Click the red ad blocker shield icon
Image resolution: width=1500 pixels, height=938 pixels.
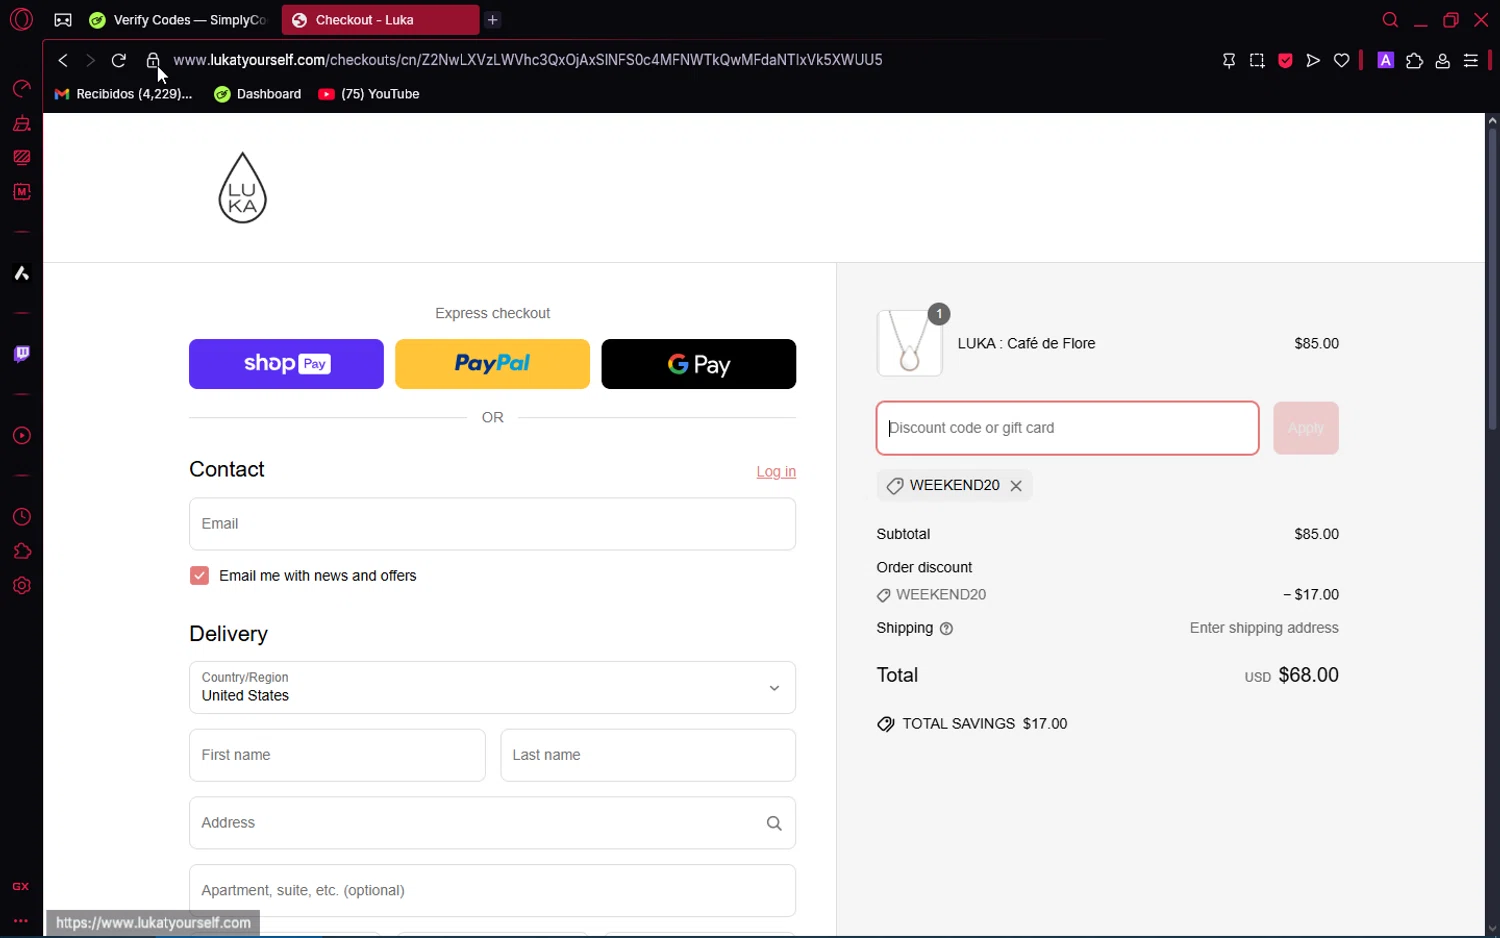pyautogui.click(x=1285, y=61)
